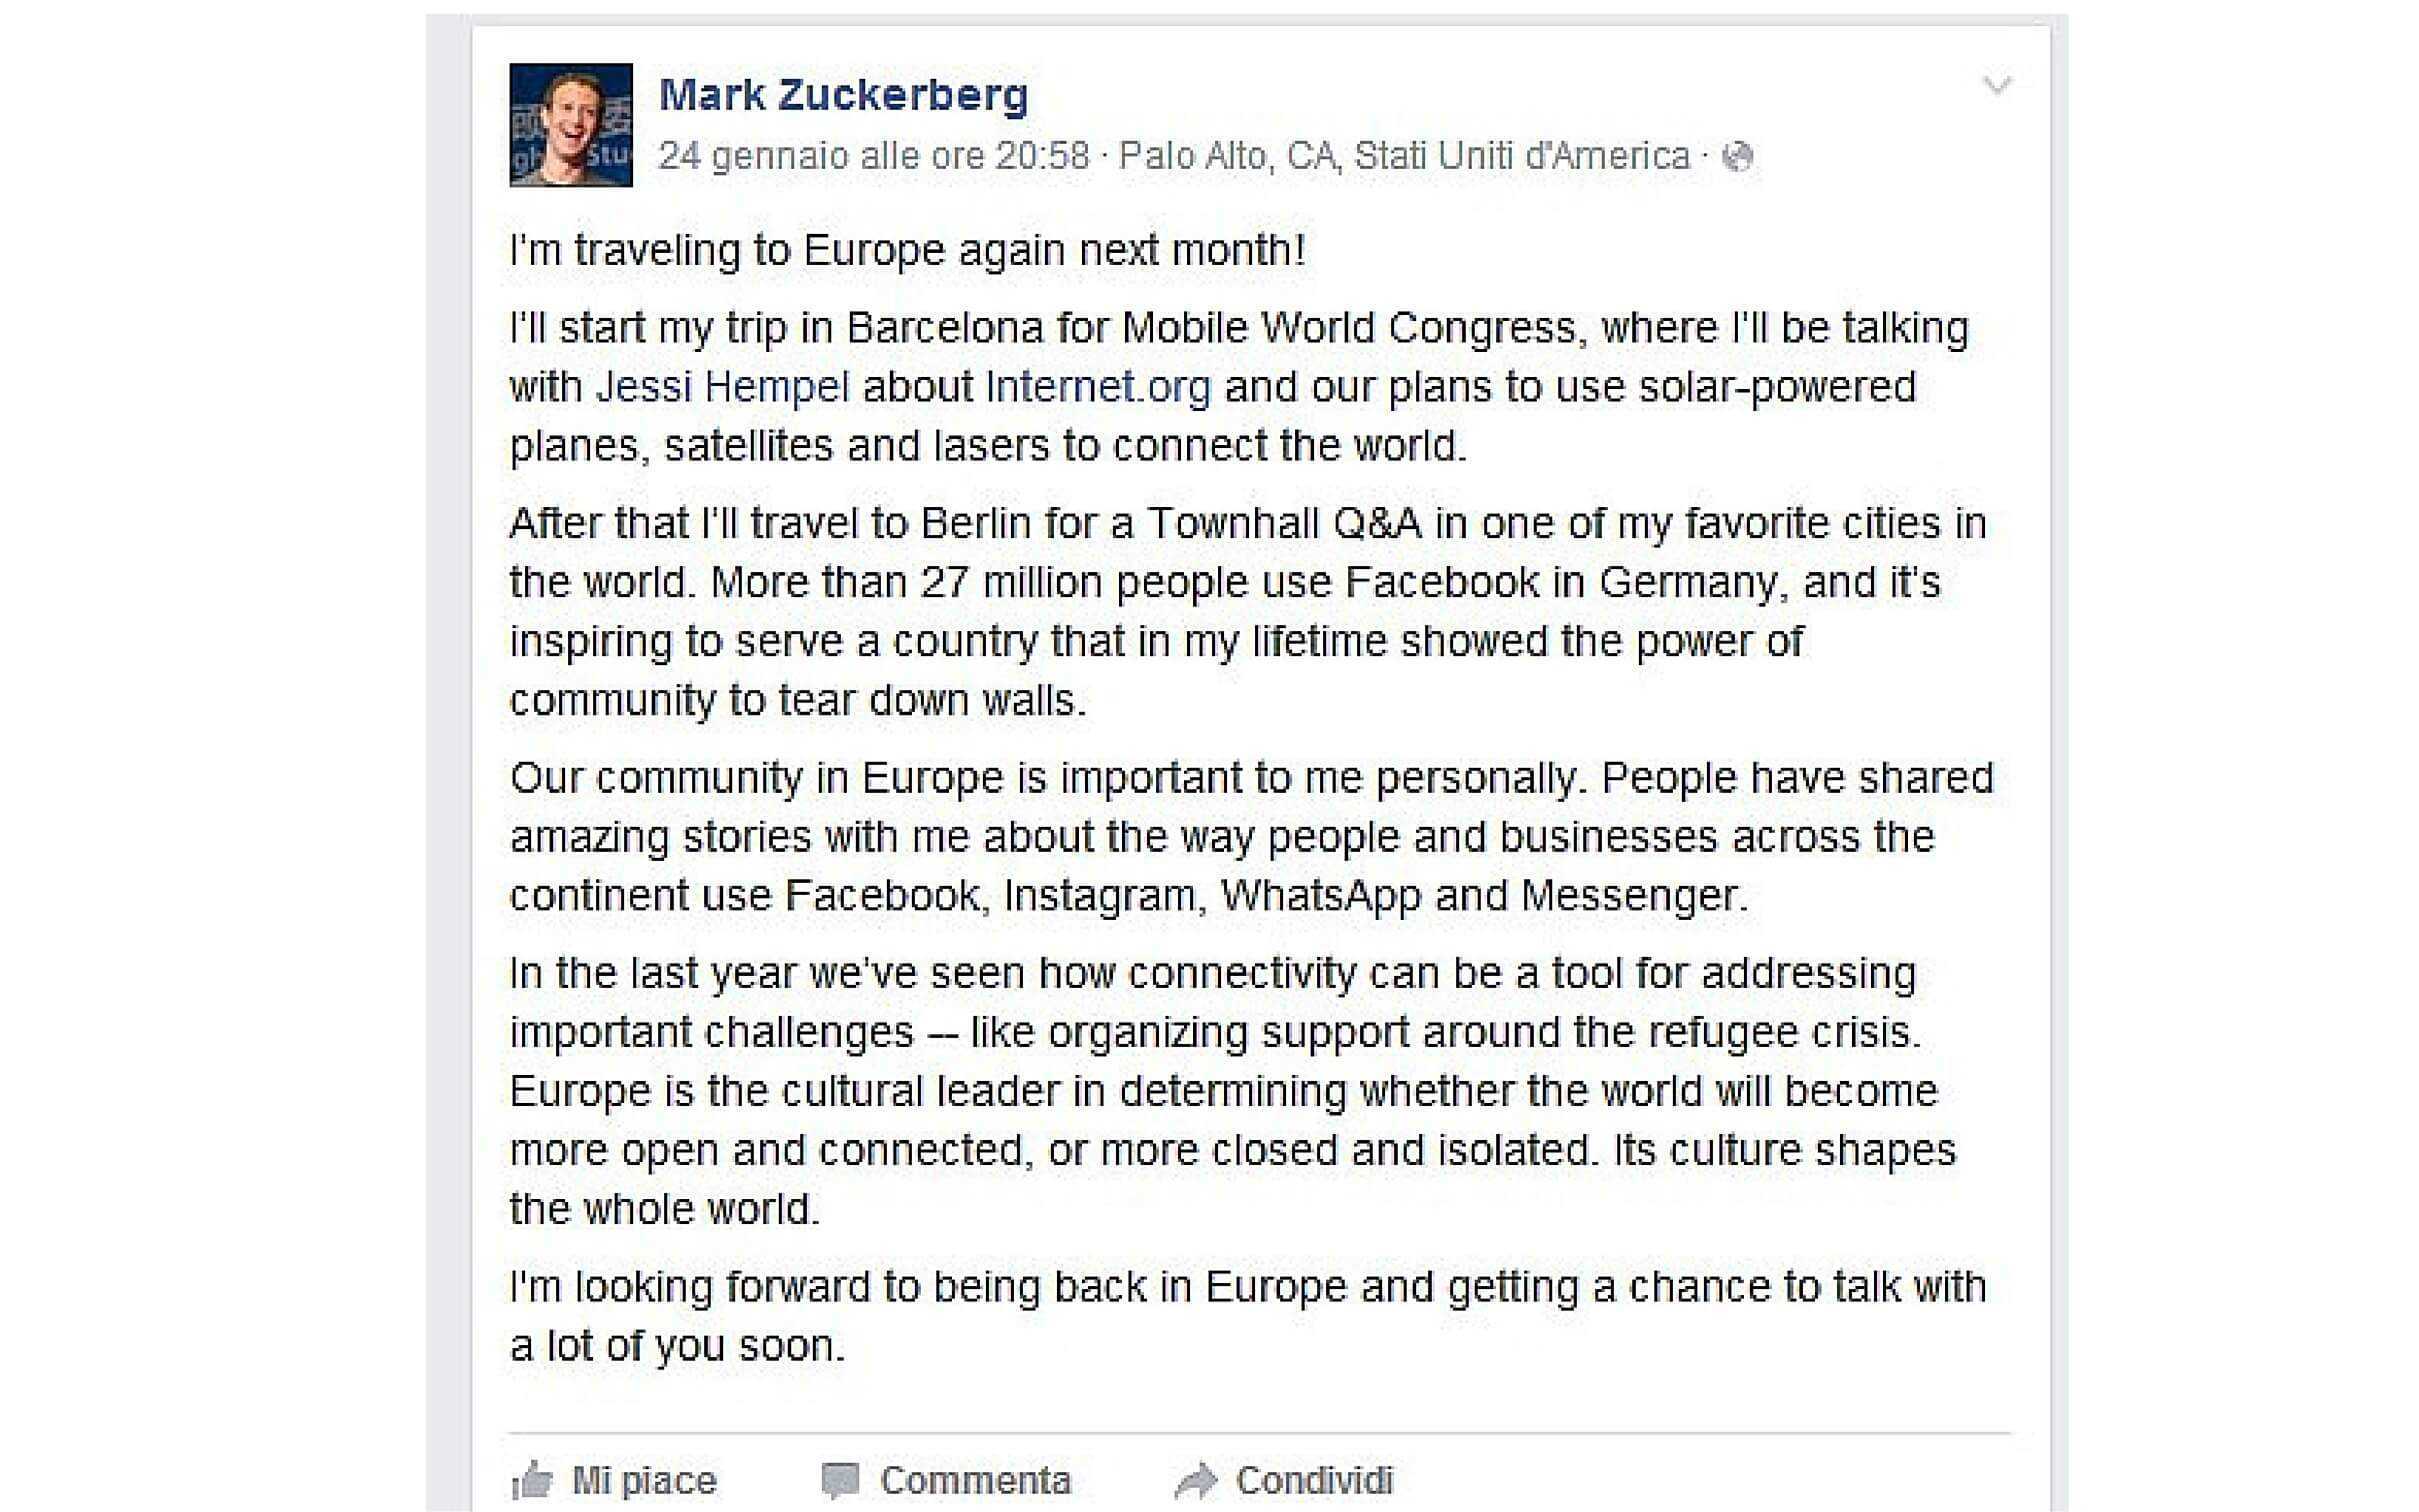Viewport: 2419px width, 1512px height.
Task: Click the globe privacy icon after the location
Action: coord(1738,157)
